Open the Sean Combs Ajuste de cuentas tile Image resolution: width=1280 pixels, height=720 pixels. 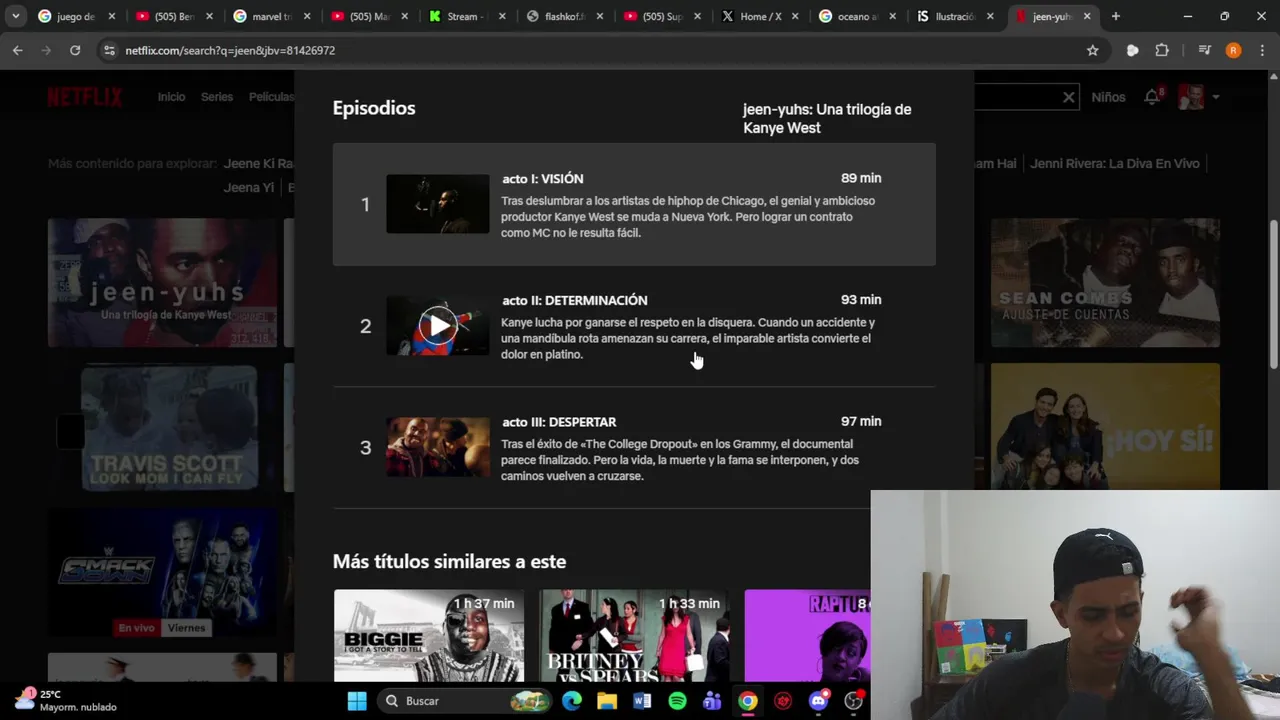(1105, 283)
